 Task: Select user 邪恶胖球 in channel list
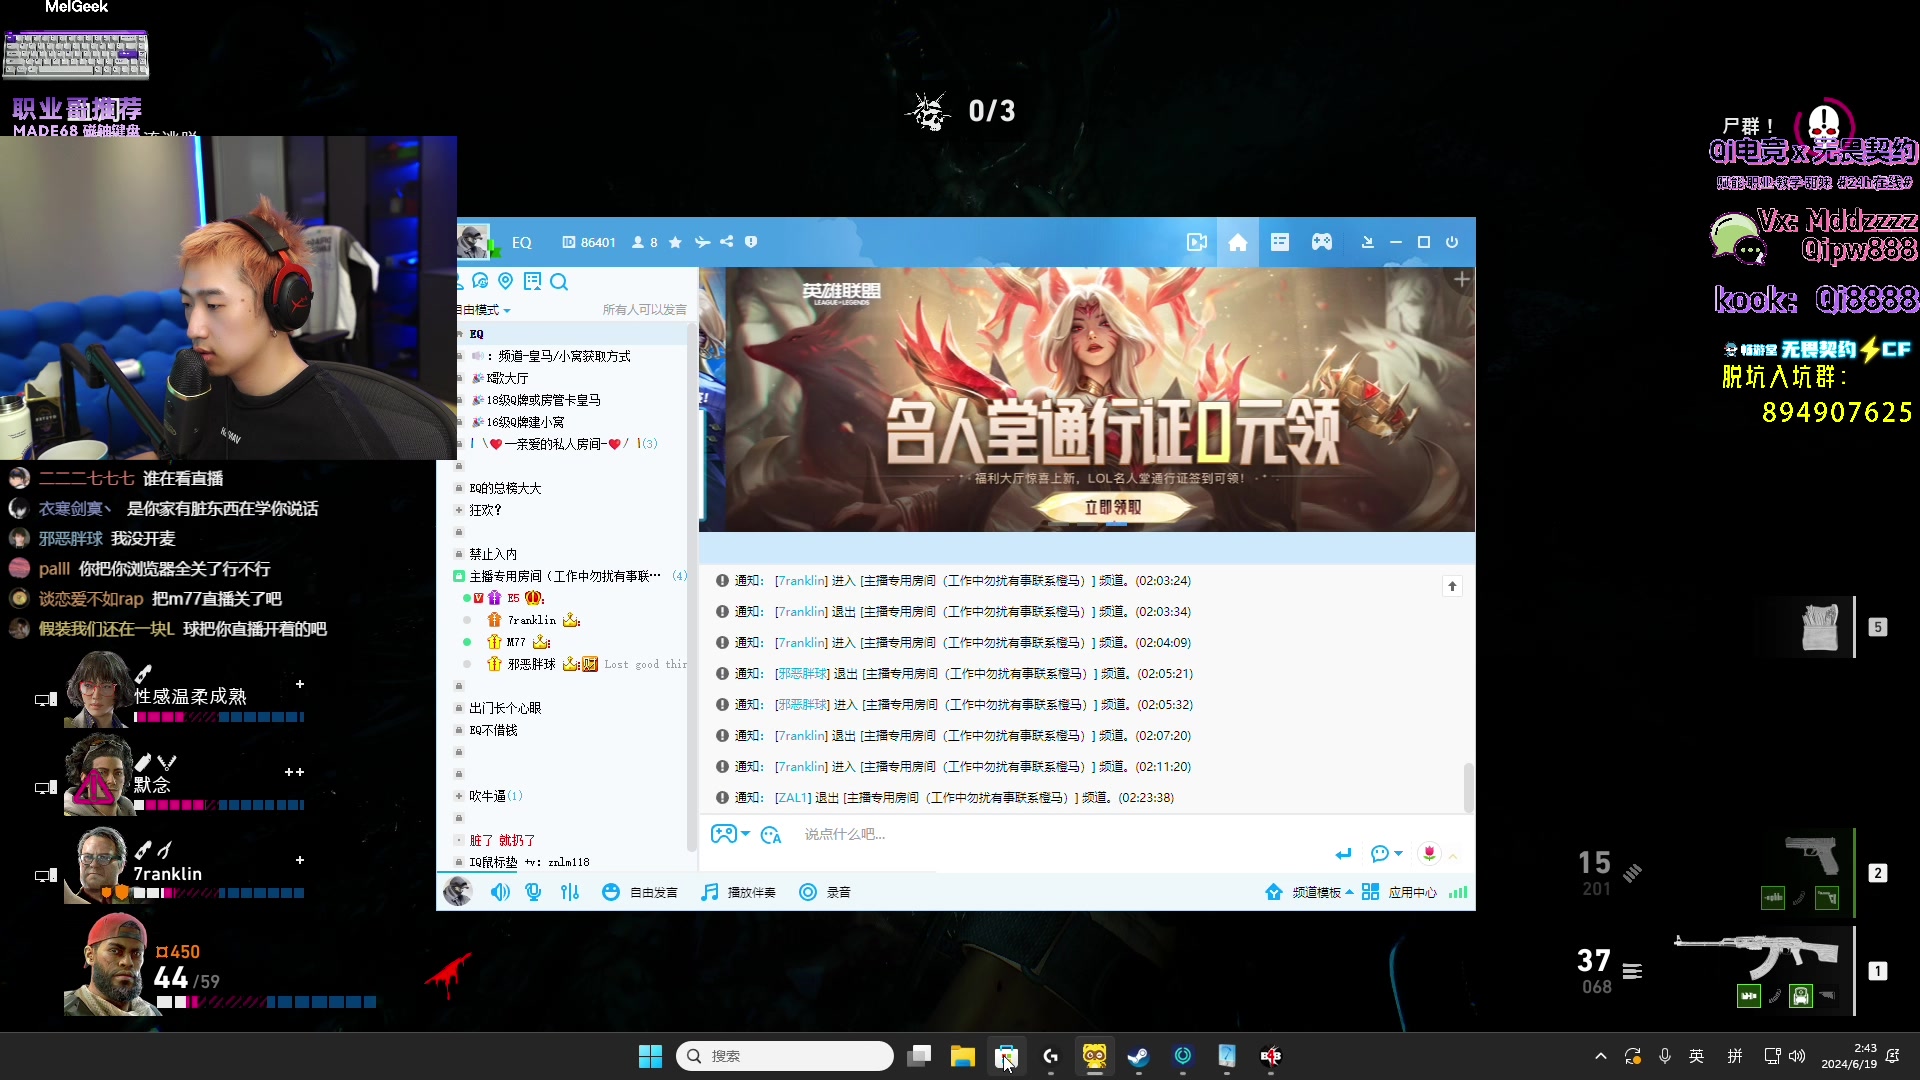531,664
